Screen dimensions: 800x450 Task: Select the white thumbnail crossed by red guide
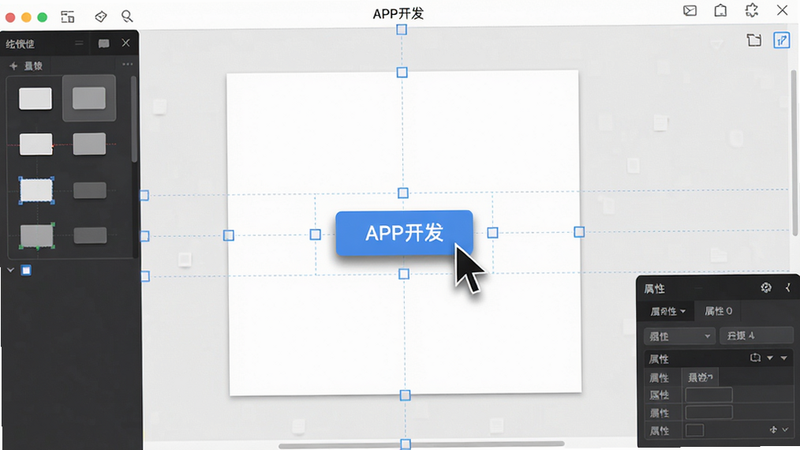[x=36, y=144]
